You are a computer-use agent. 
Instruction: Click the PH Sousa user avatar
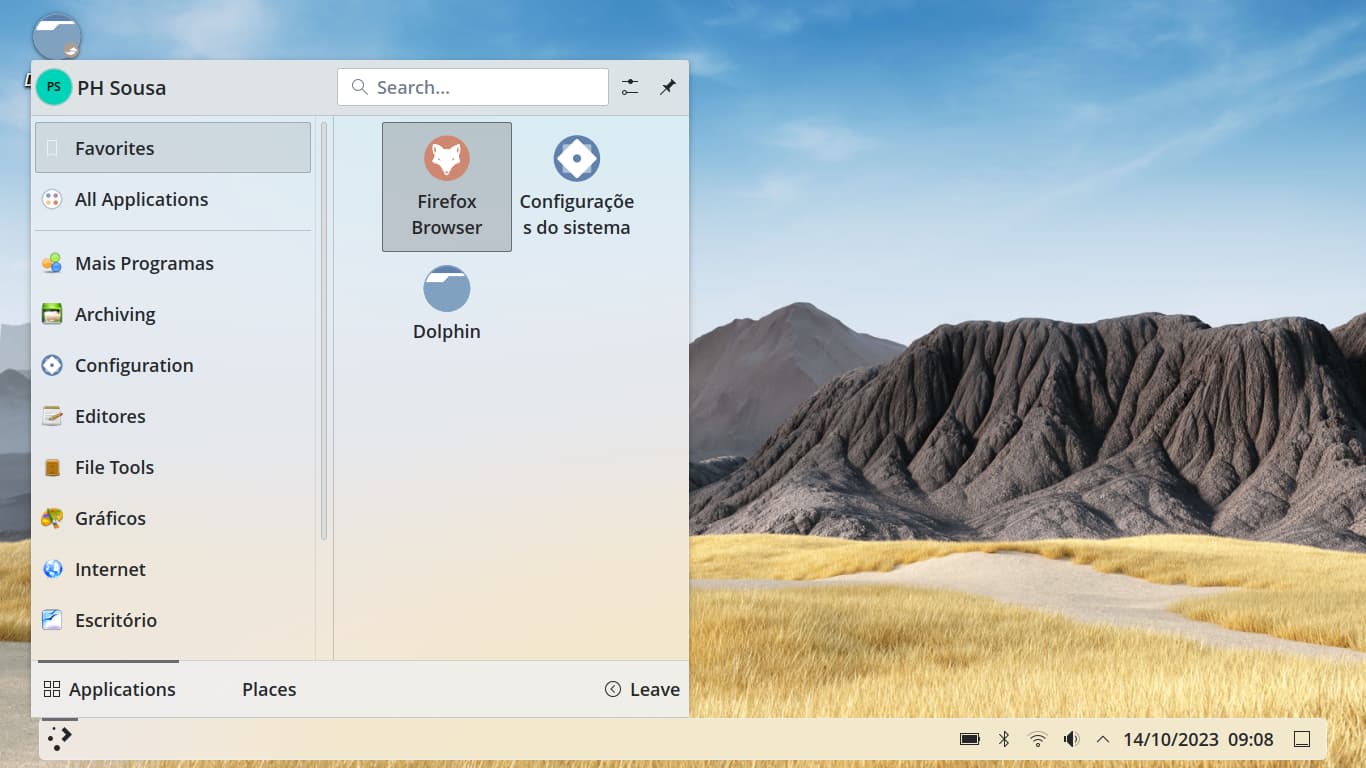tap(54, 87)
